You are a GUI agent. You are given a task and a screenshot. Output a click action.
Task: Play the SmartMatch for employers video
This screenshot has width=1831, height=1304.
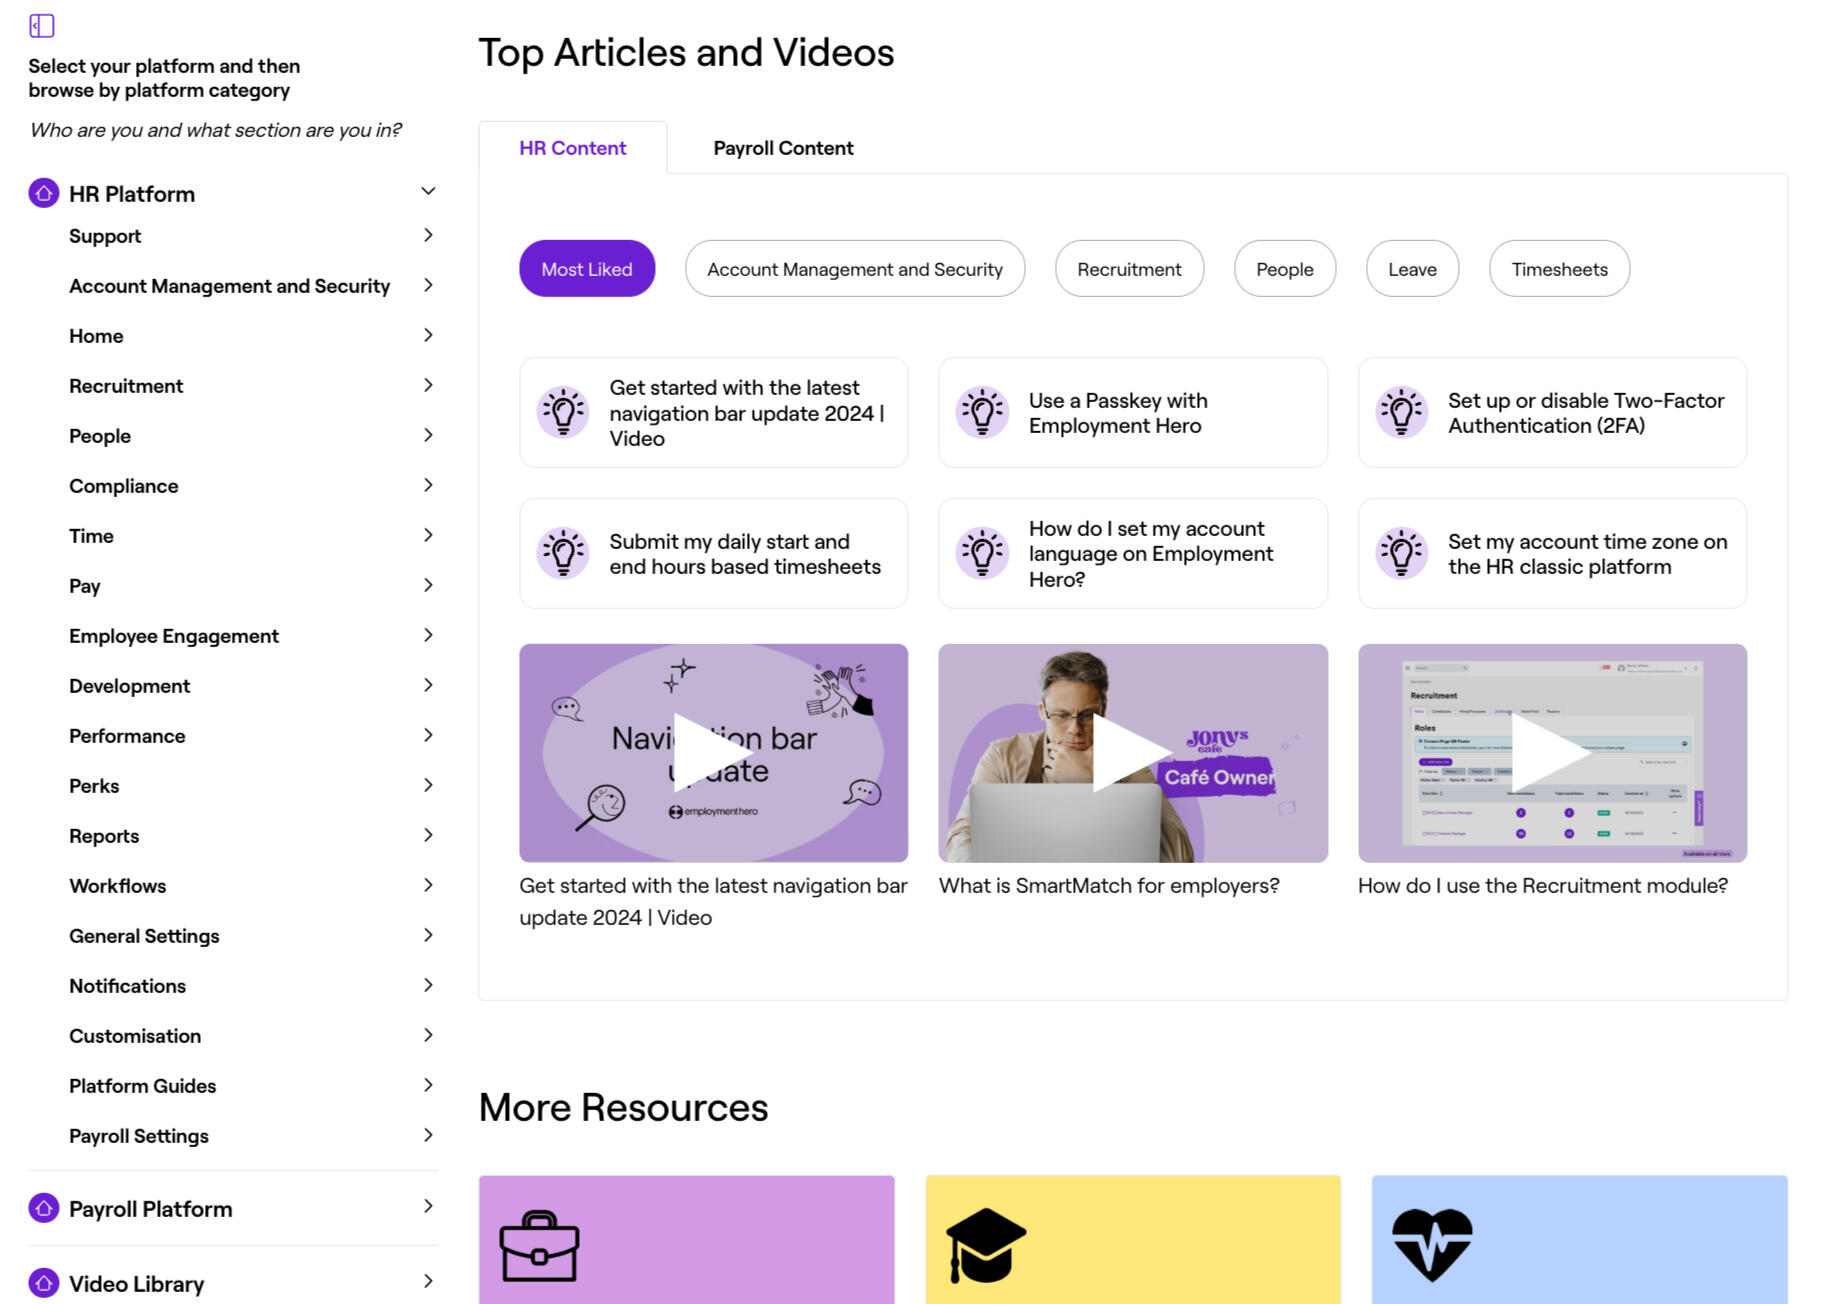[x=1132, y=753]
